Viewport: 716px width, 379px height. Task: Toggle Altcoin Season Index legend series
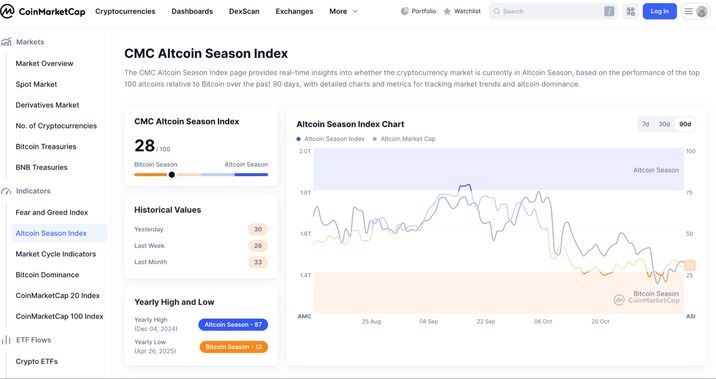tap(331, 139)
